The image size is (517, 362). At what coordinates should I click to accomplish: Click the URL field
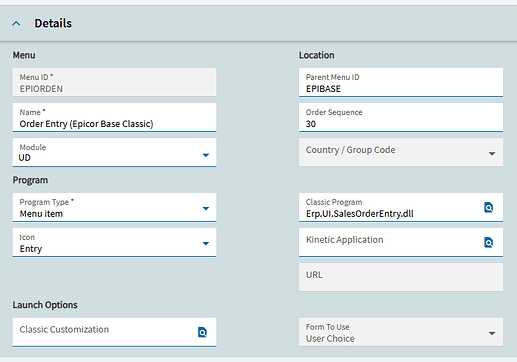tap(401, 277)
